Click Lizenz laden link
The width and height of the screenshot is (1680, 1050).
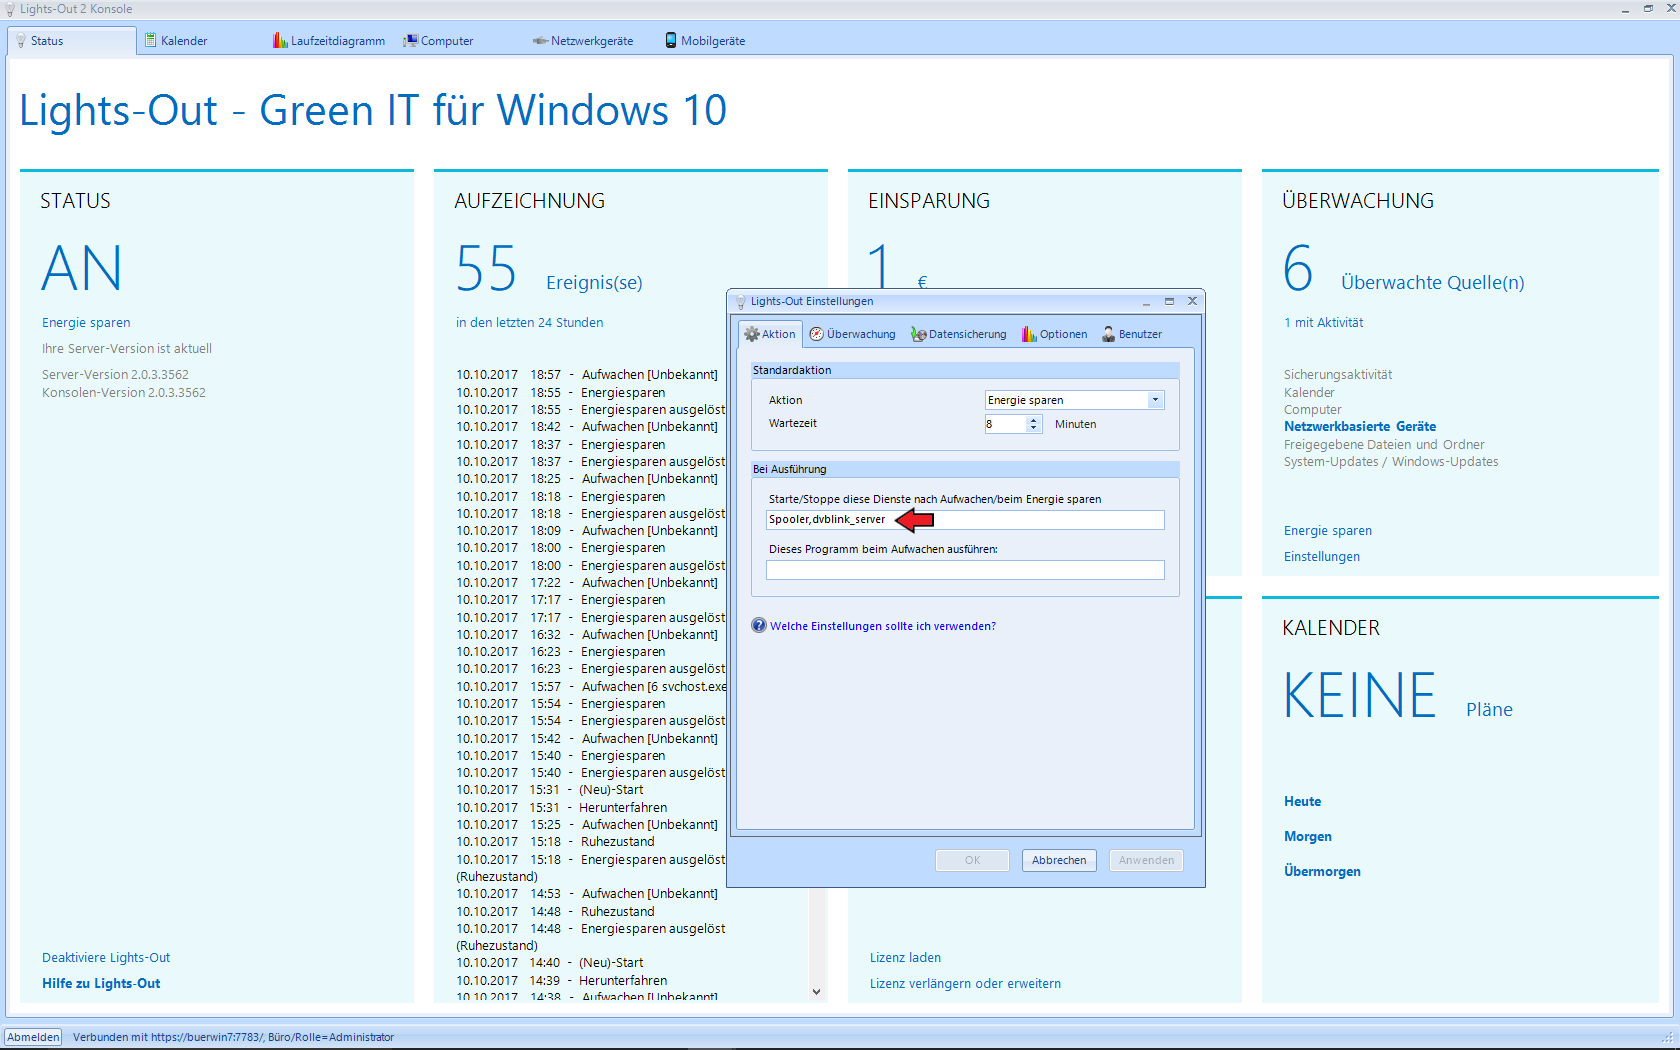click(905, 958)
